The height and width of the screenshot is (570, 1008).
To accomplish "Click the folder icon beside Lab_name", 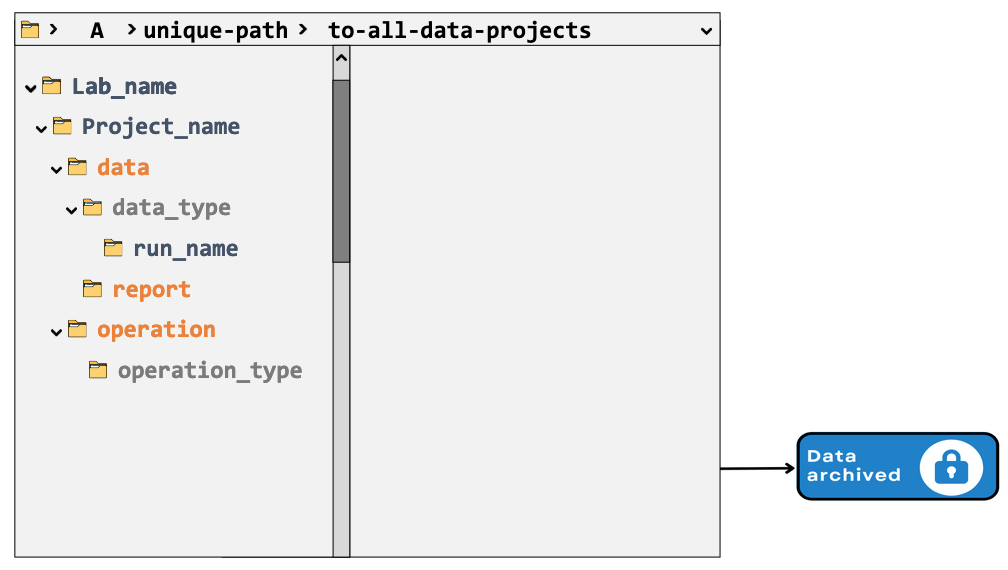I will (x=52, y=86).
